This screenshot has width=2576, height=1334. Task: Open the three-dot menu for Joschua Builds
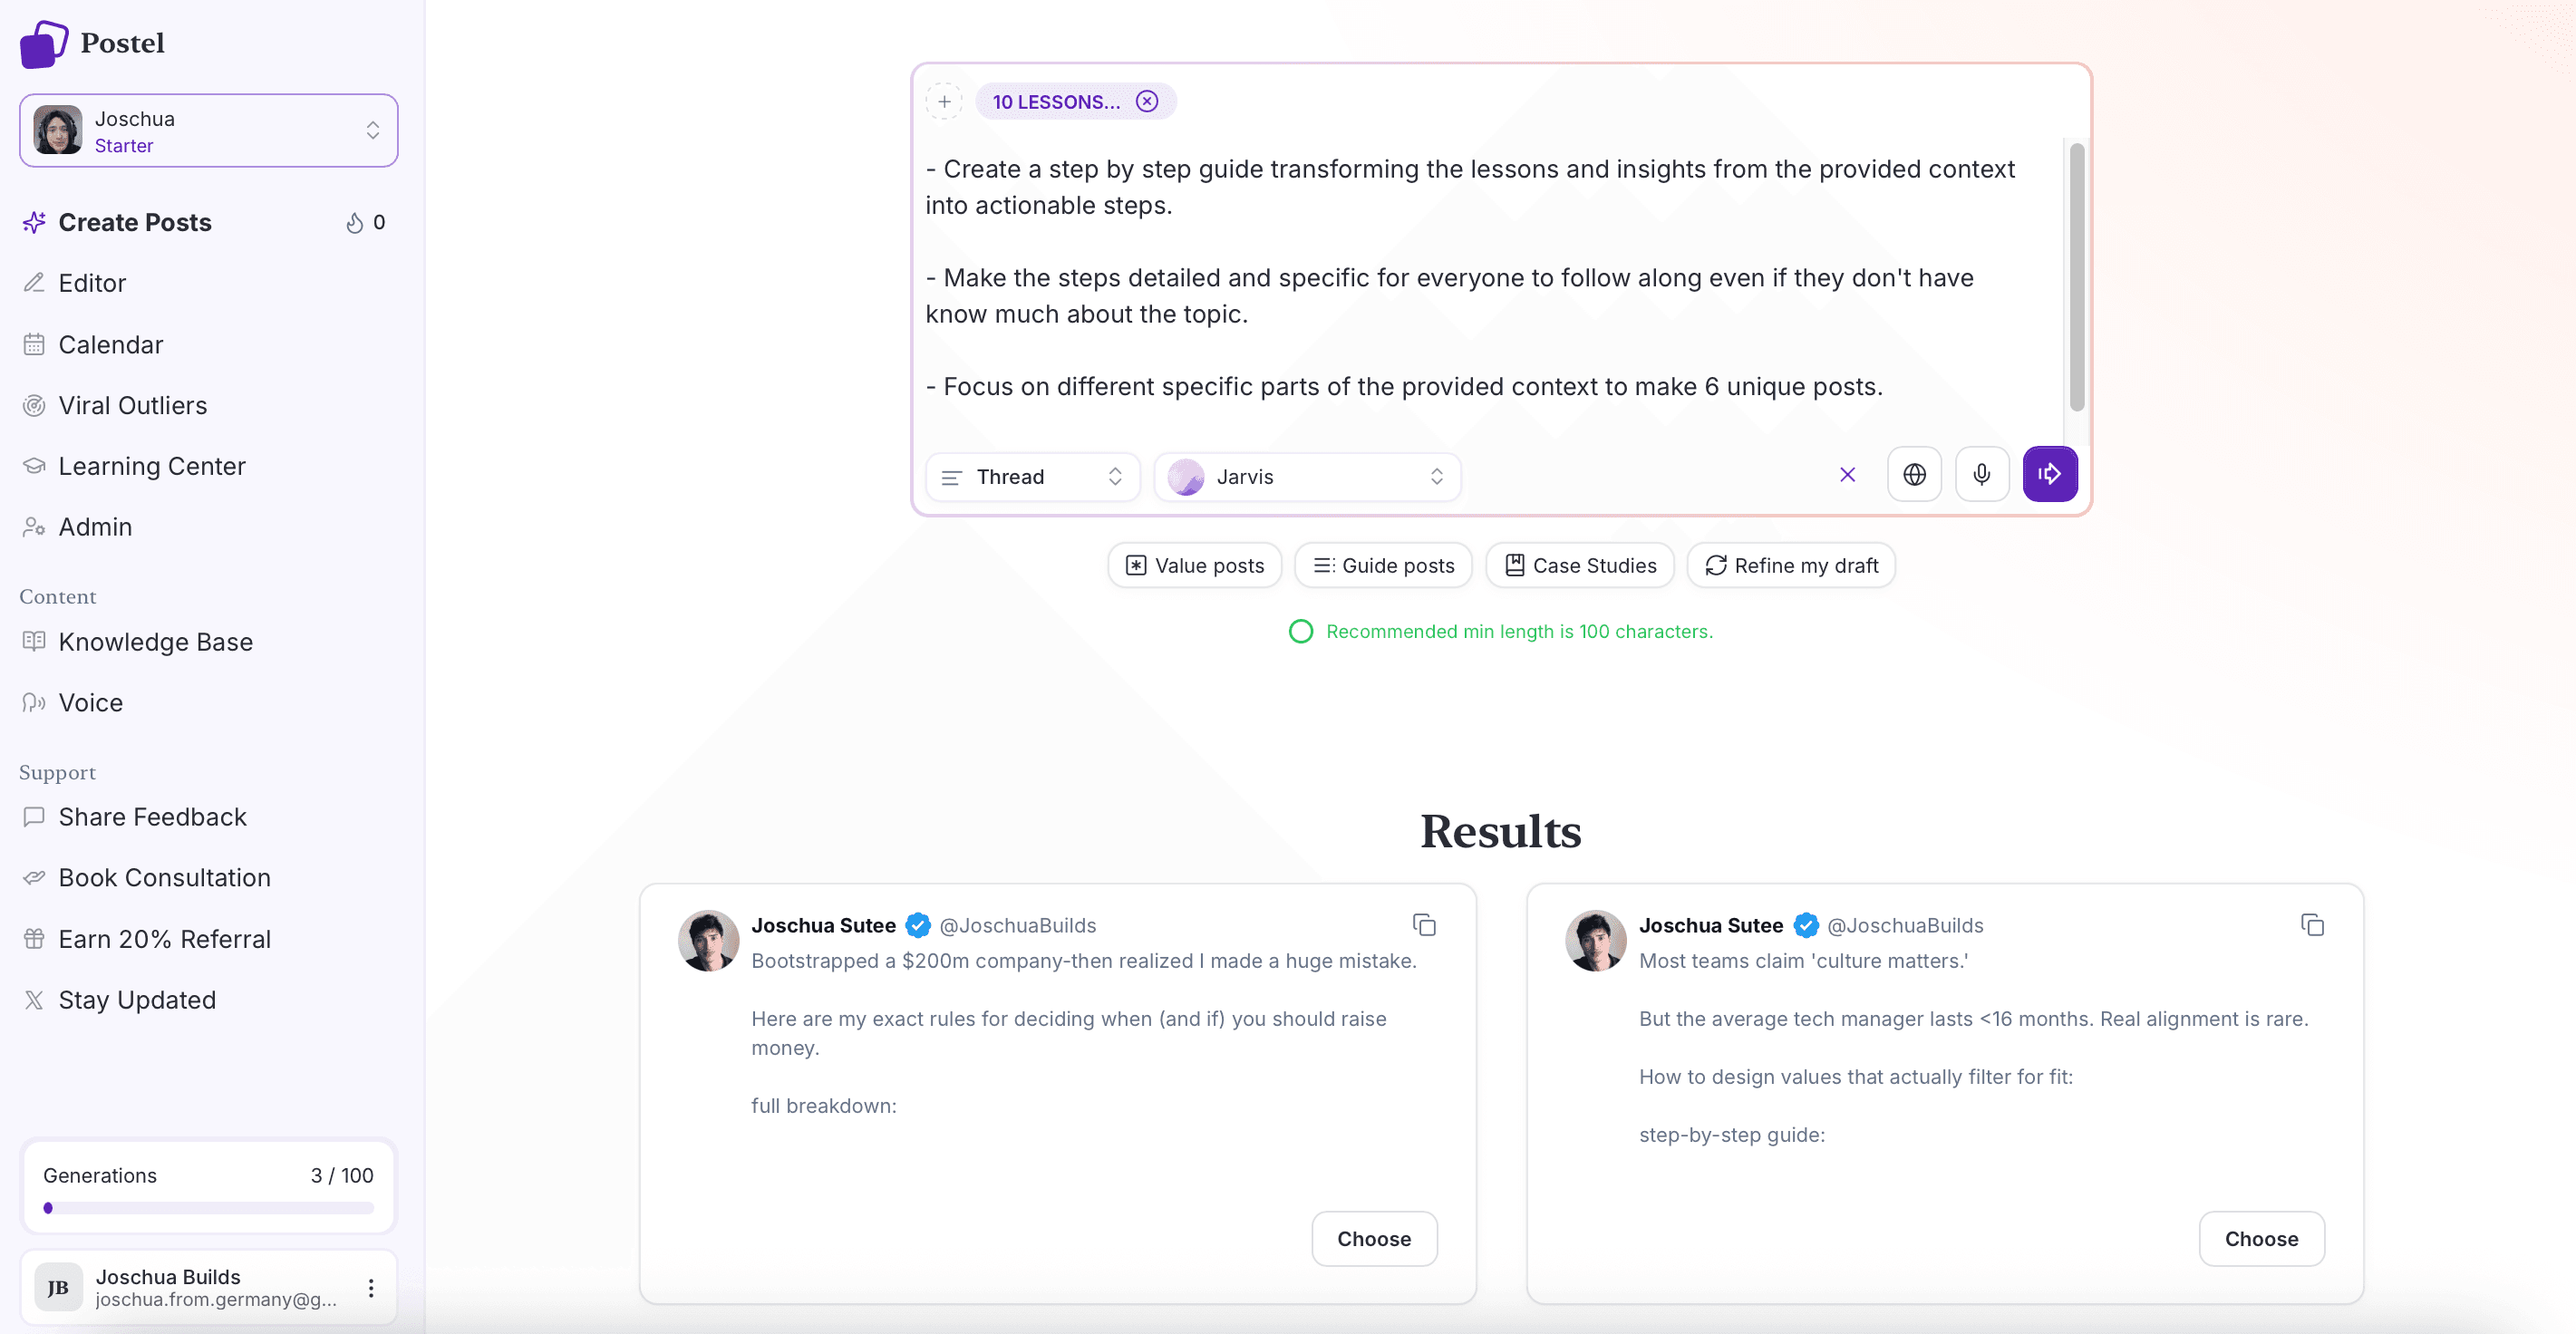(371, 1287)
